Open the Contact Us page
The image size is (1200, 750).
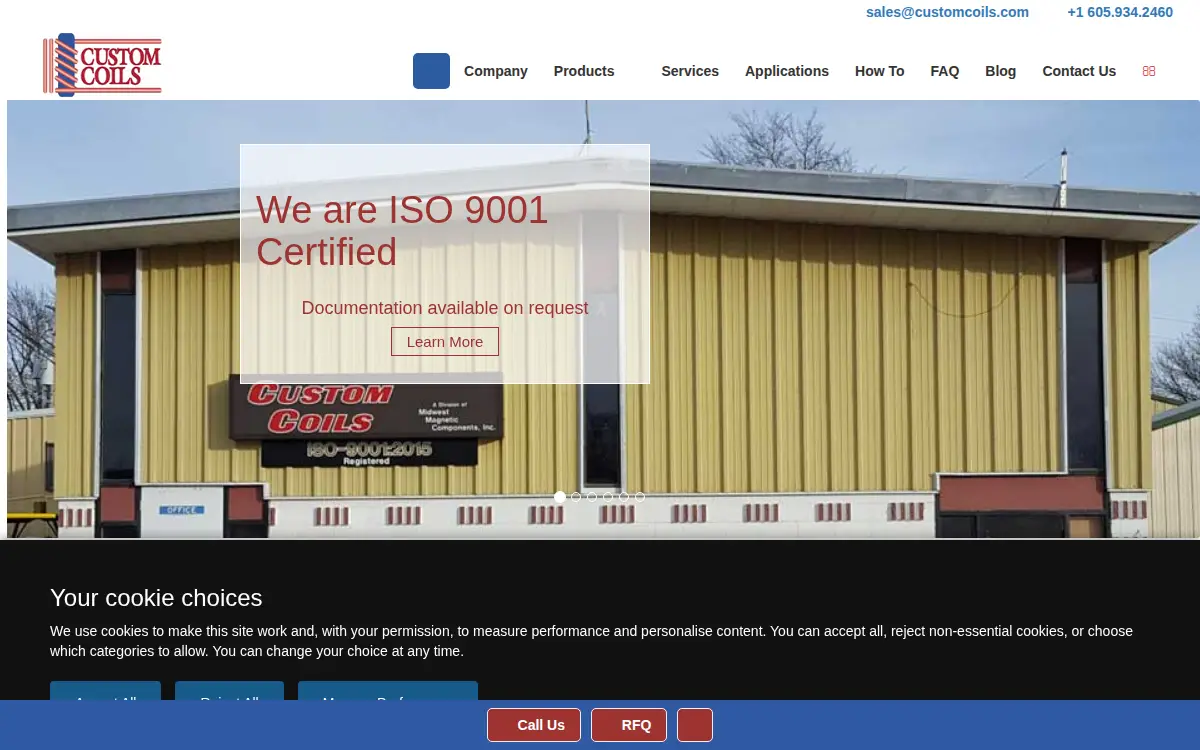click(1079, 71)
